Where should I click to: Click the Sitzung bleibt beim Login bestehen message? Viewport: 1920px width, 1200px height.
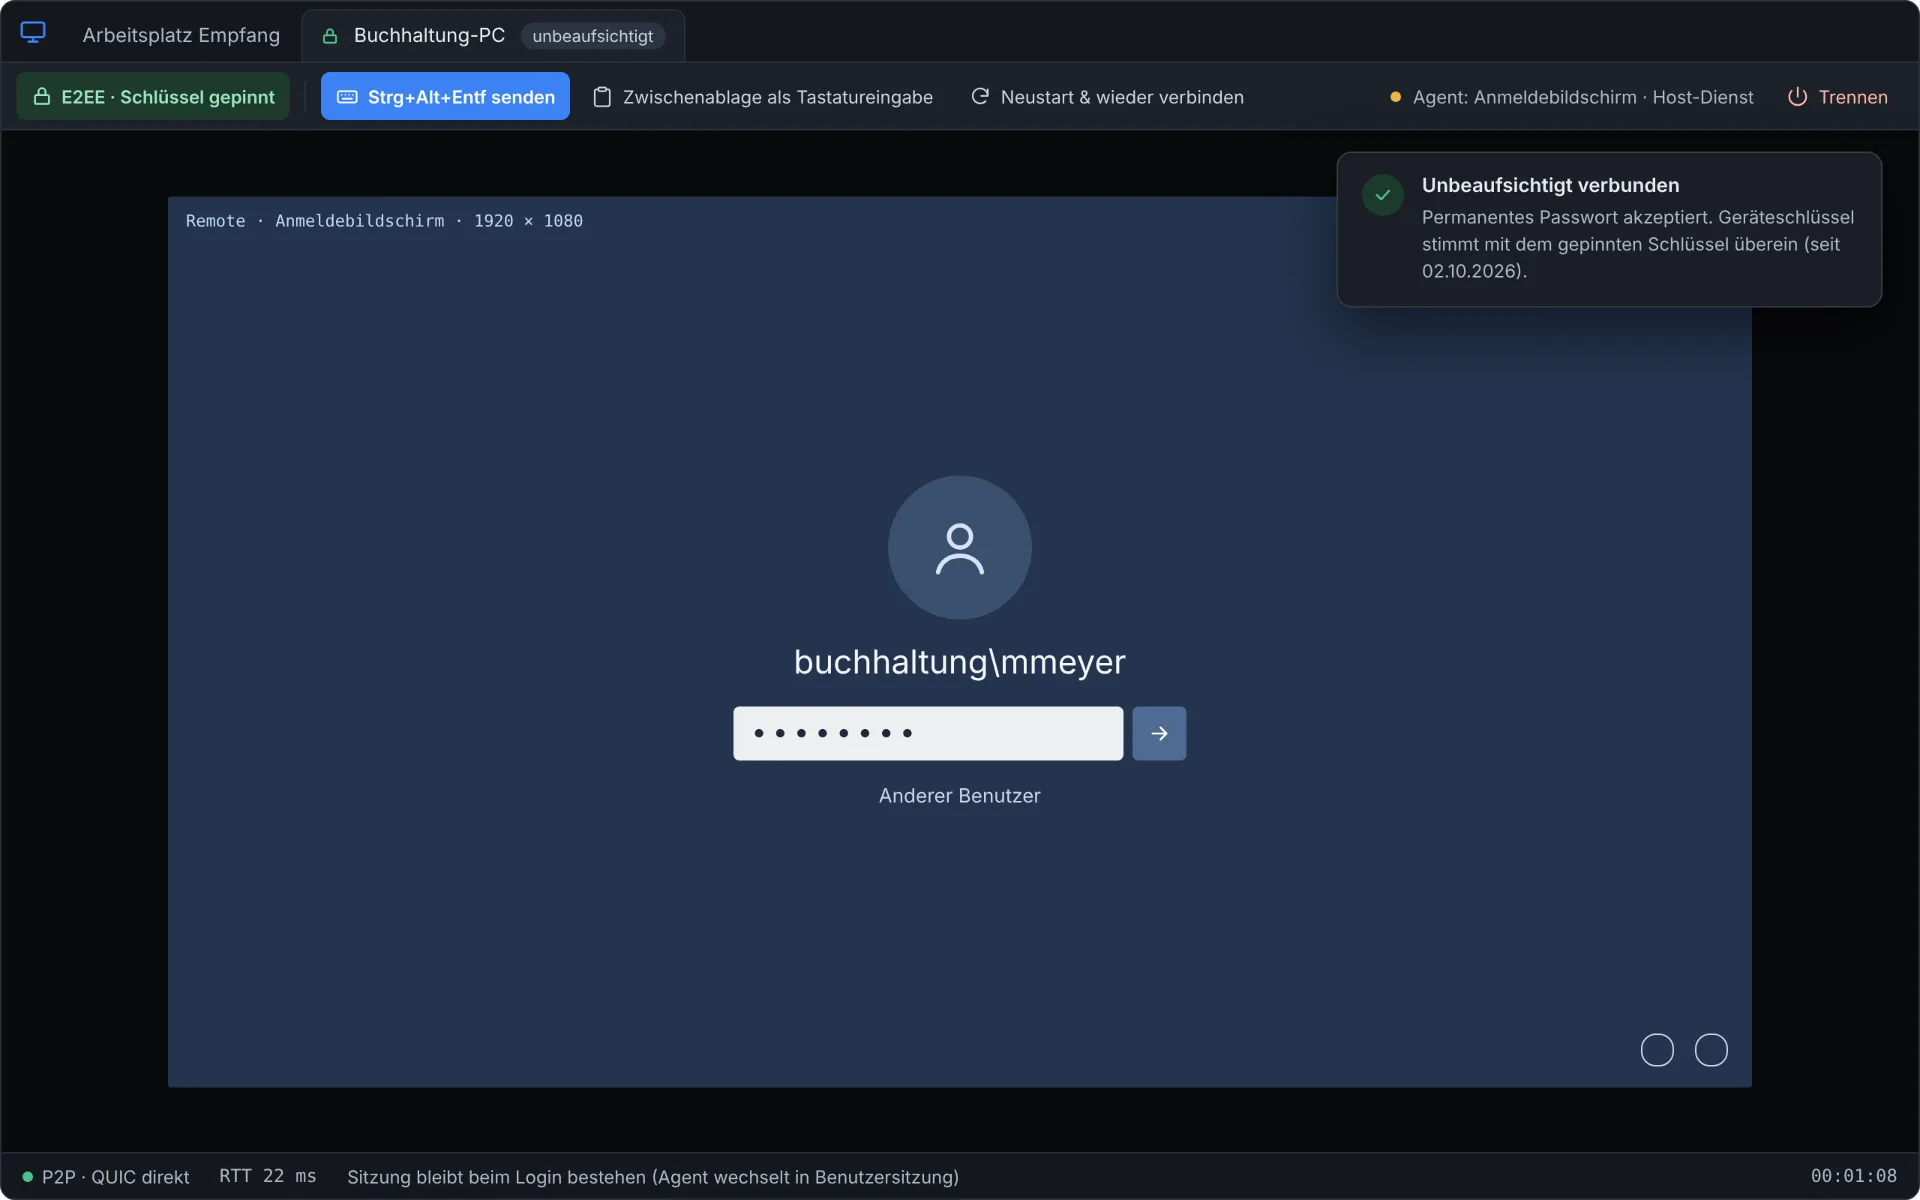pos(653,1177)
